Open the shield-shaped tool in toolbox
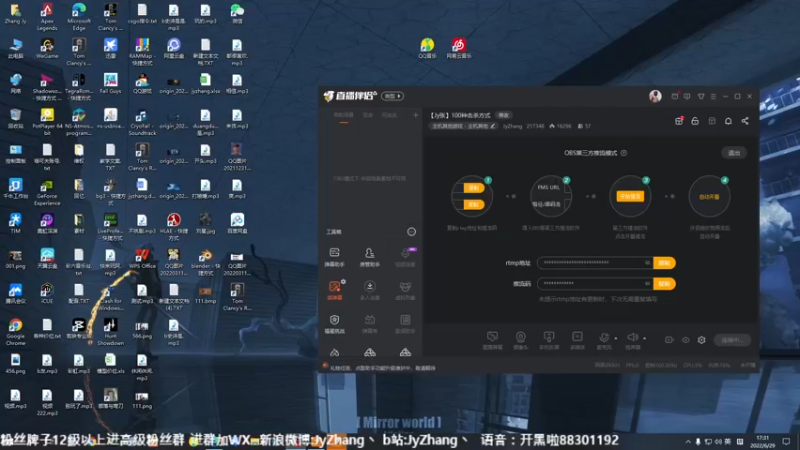Viewport: 800px width, 450px height. tap(334, 323)
